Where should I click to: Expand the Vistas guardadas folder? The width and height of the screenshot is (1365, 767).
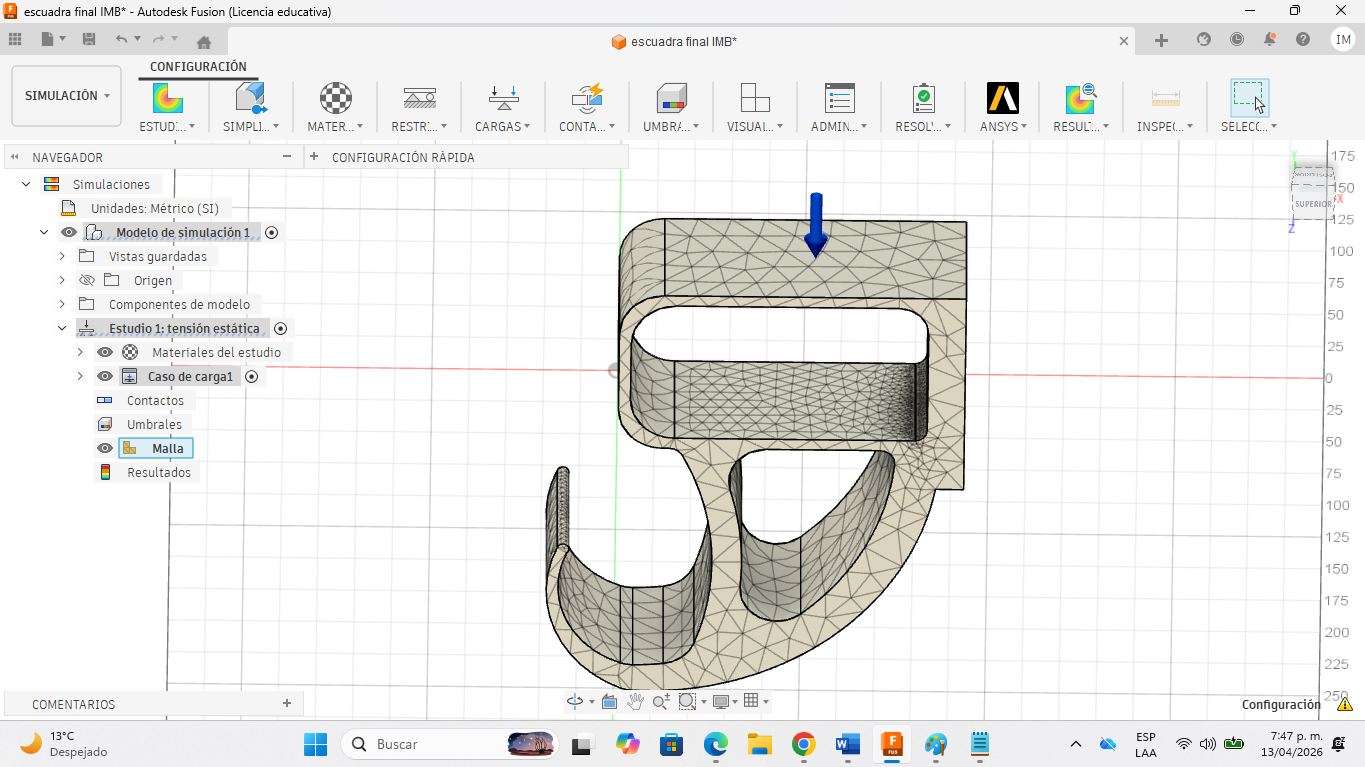[62, 256]
